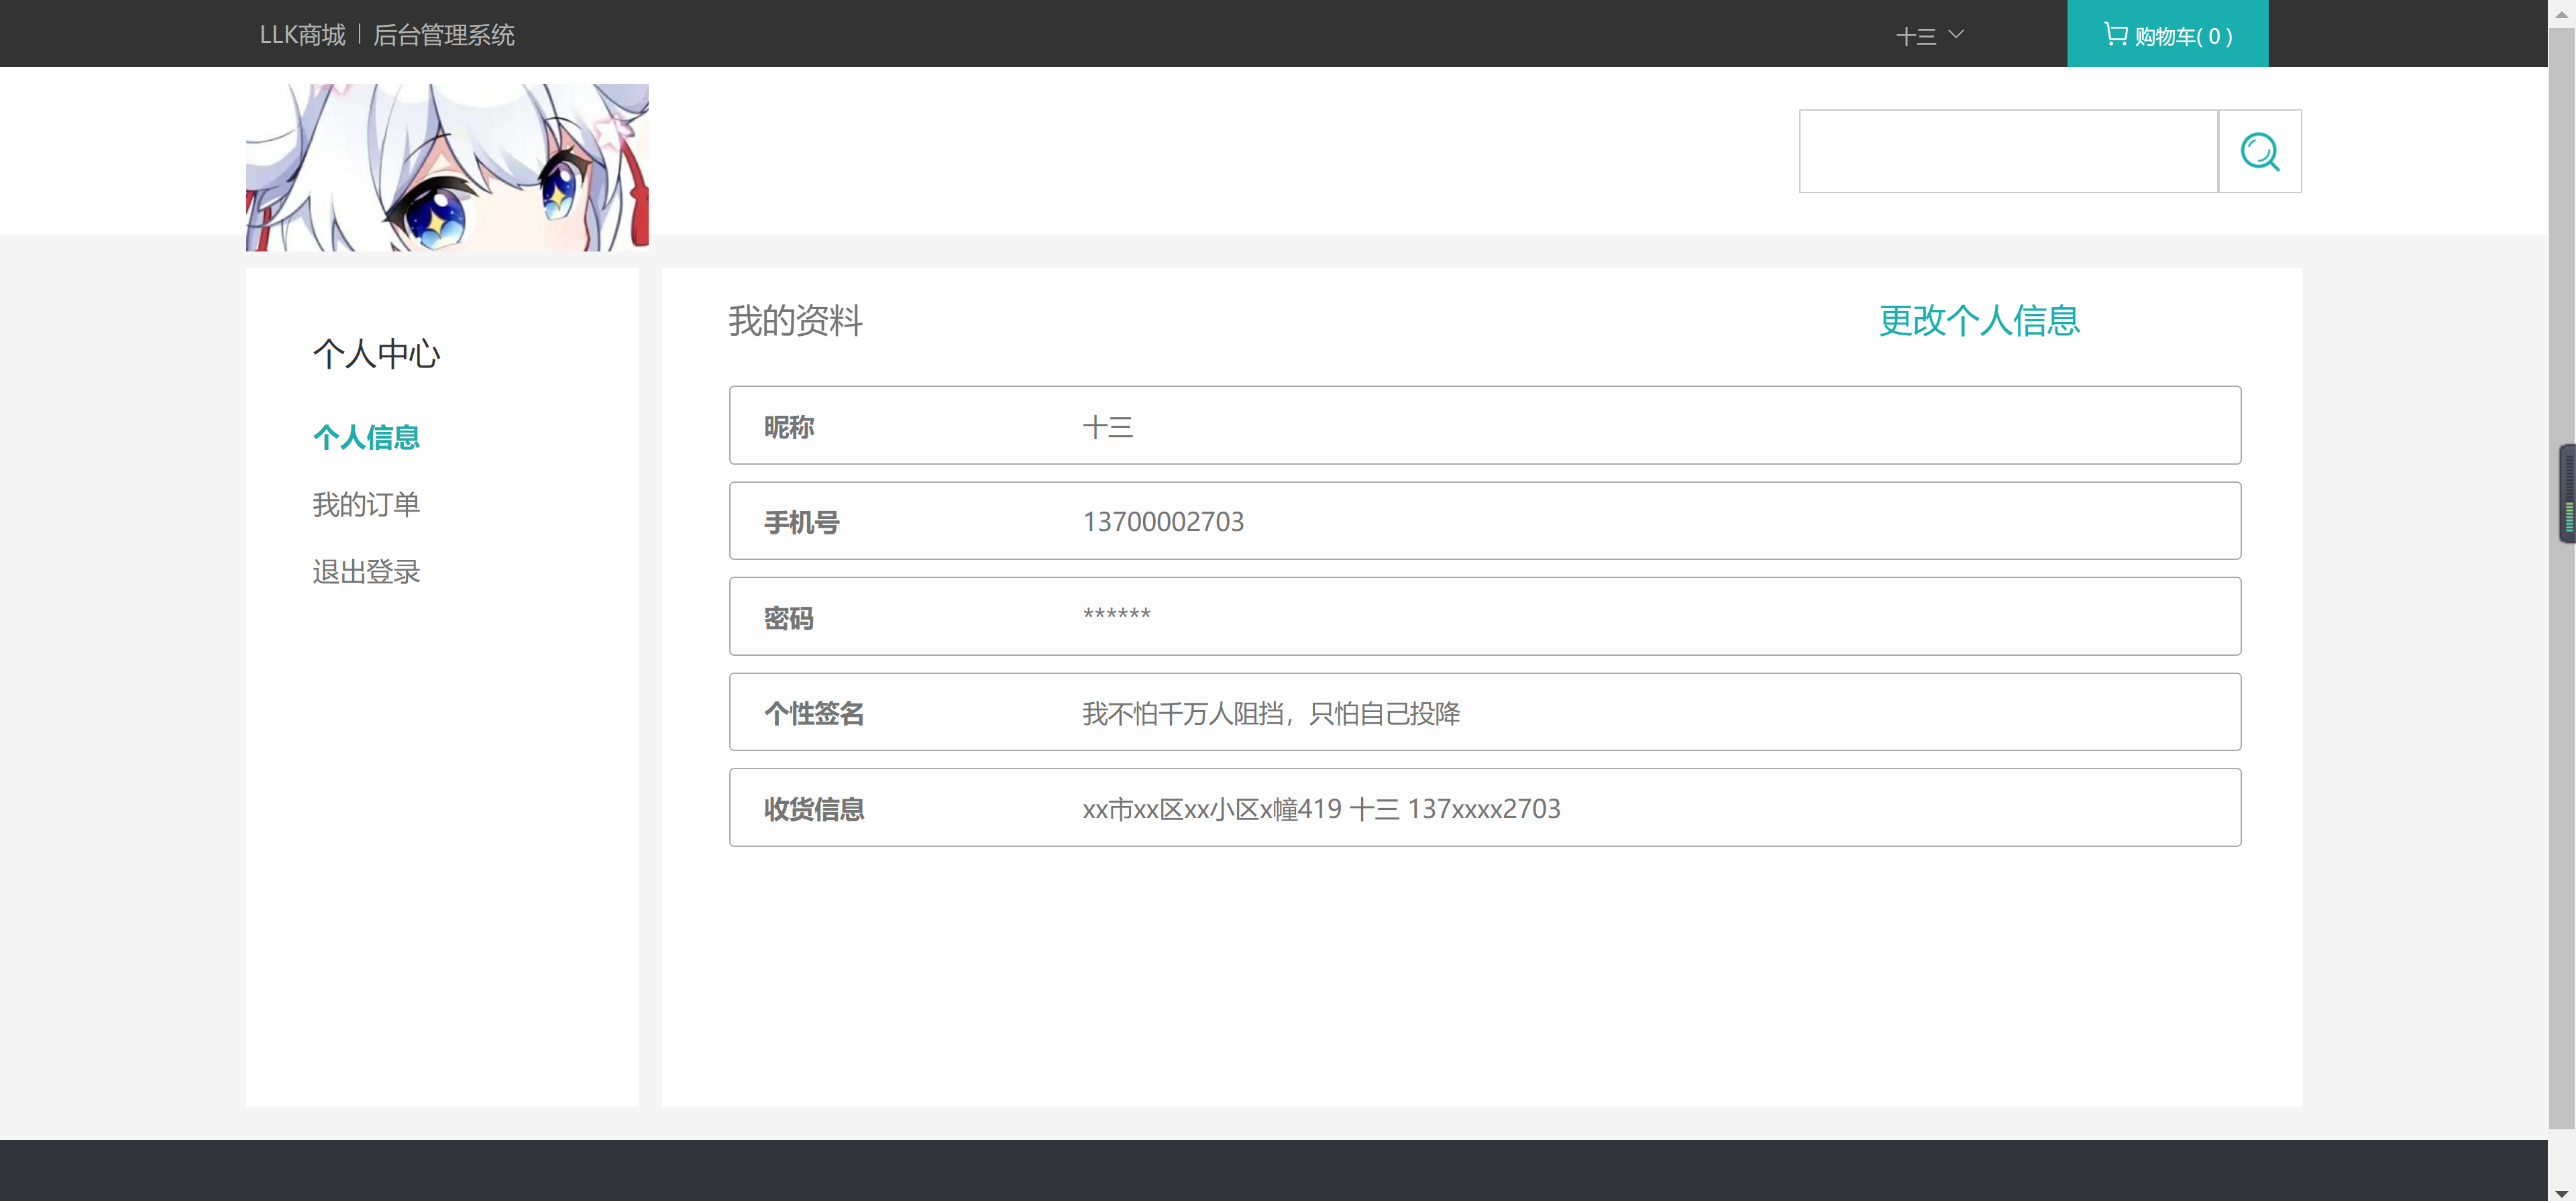Click the 手机号 label
Viewport: 2576px width, 1201px height.
(x=802, y=522)
